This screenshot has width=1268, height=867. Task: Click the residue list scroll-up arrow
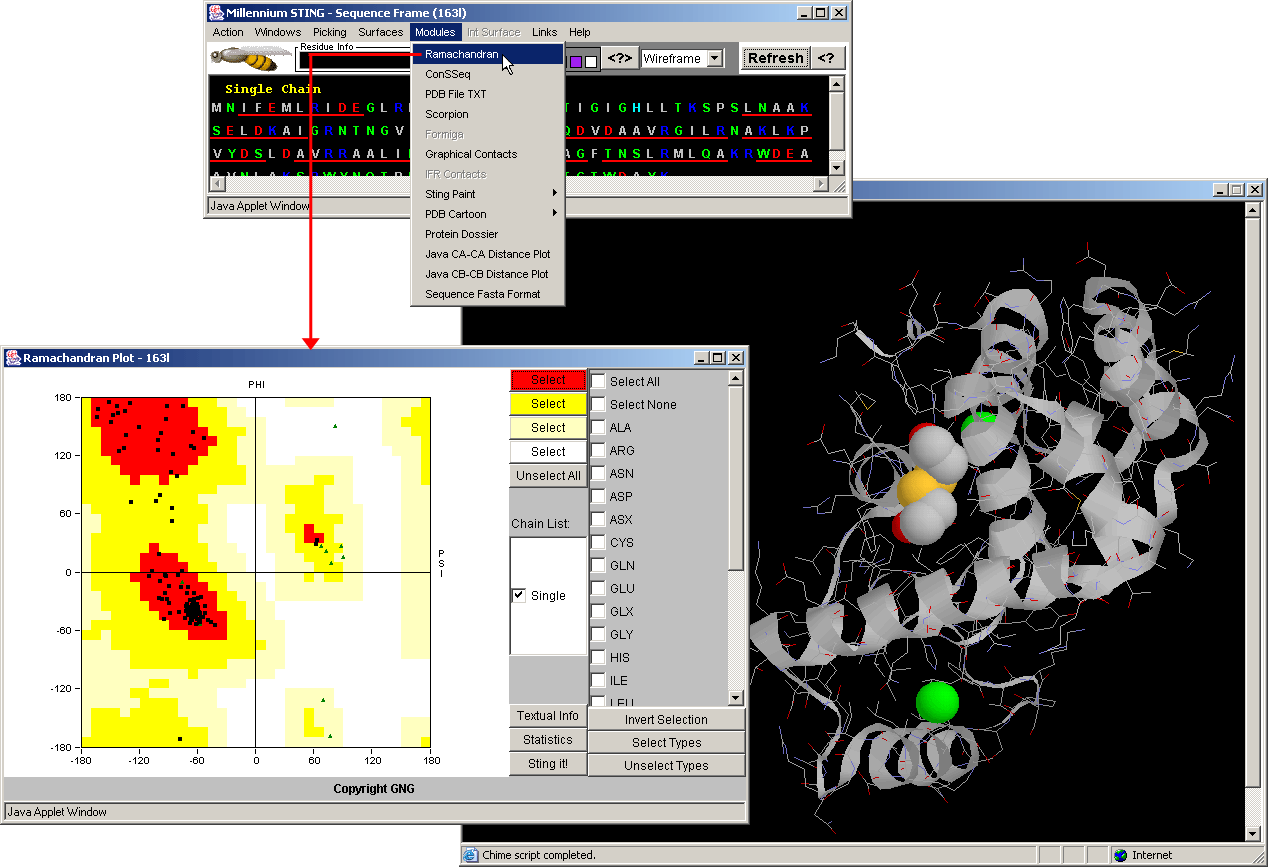coord(736,379)
